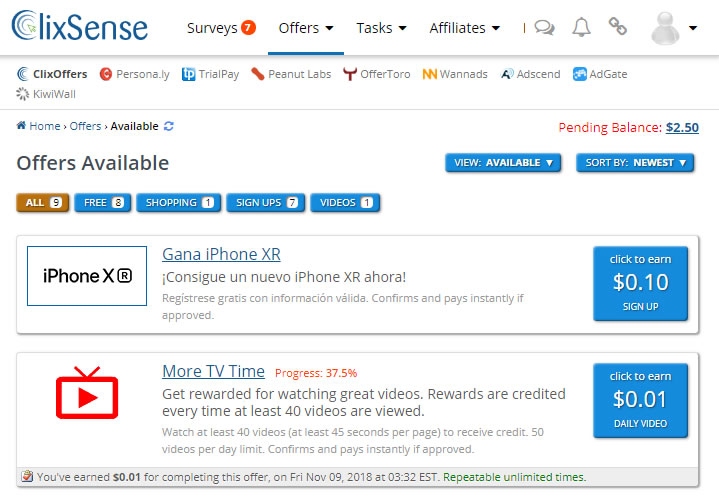This screenshot has width=719, height=499.
Task: Expand the account dropdown arrow
Action: click(x=693, y=28)
